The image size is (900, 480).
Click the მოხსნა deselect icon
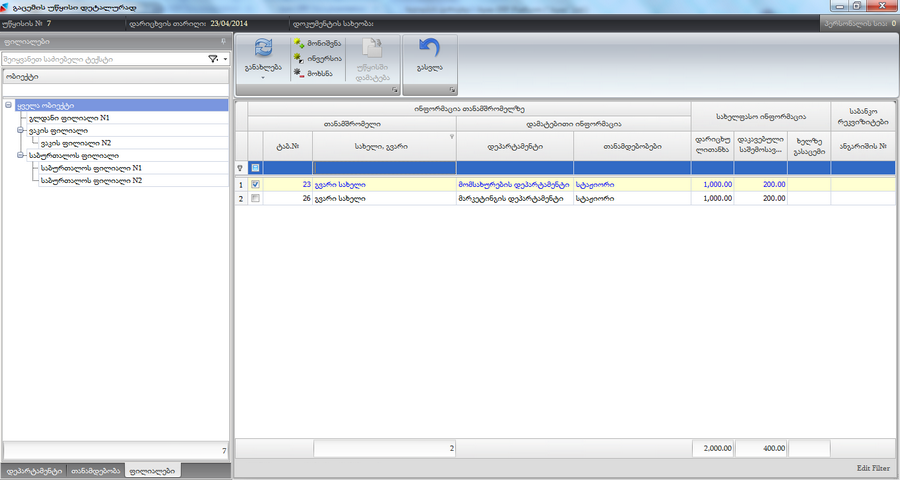click(x=298, y=73)
